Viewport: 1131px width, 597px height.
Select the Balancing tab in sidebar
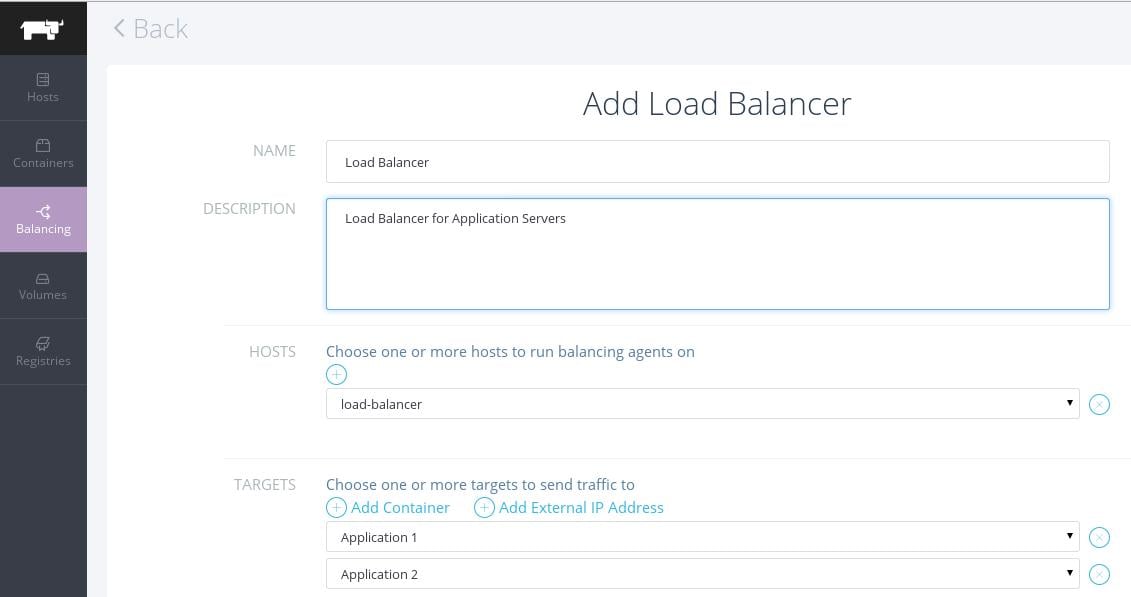coord(43,219)
